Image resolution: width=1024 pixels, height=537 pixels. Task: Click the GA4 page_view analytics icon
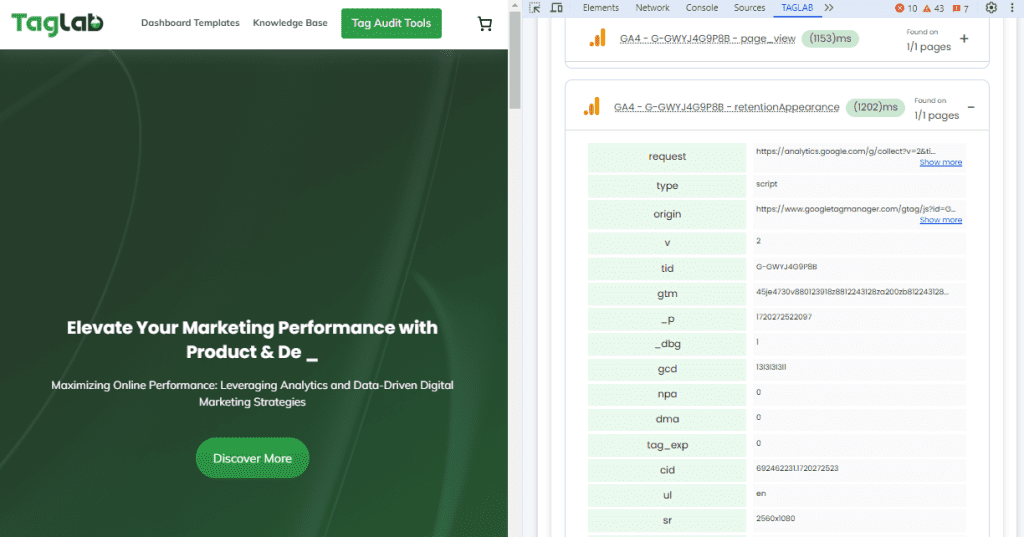[598, 39]
